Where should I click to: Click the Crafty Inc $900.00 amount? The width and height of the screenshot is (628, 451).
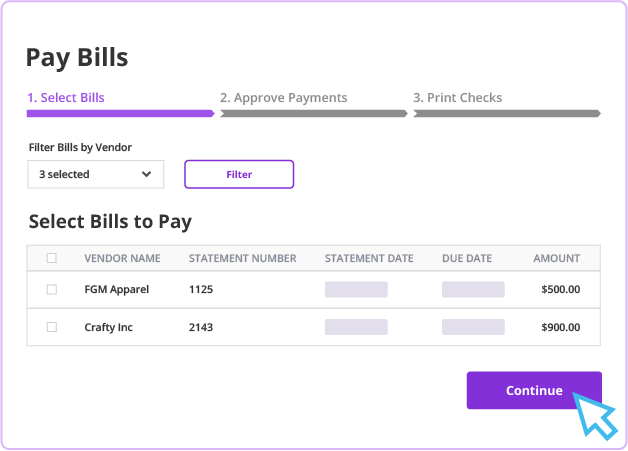[560, 327]
